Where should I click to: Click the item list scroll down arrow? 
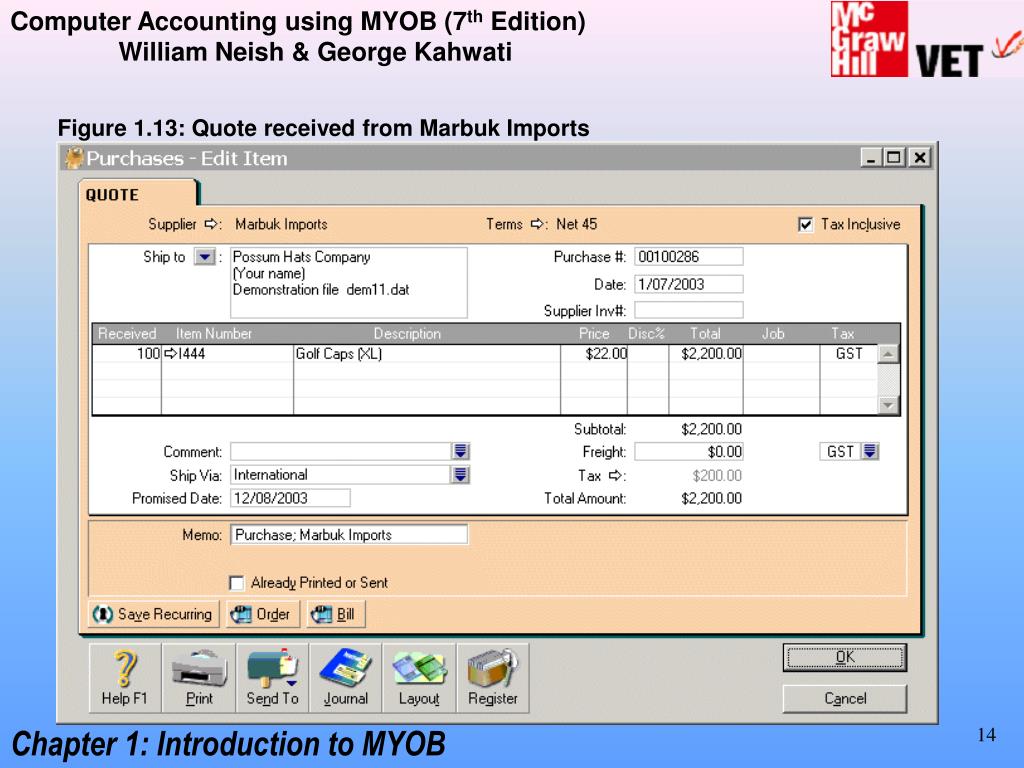(x=888, y=404)
